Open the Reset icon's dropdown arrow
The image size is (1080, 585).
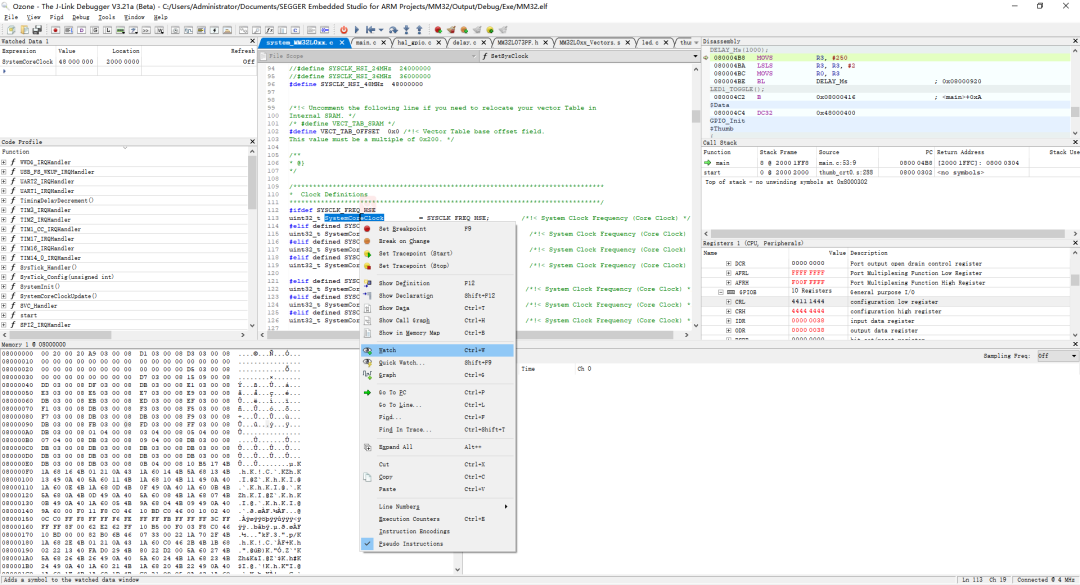(381, 30)
